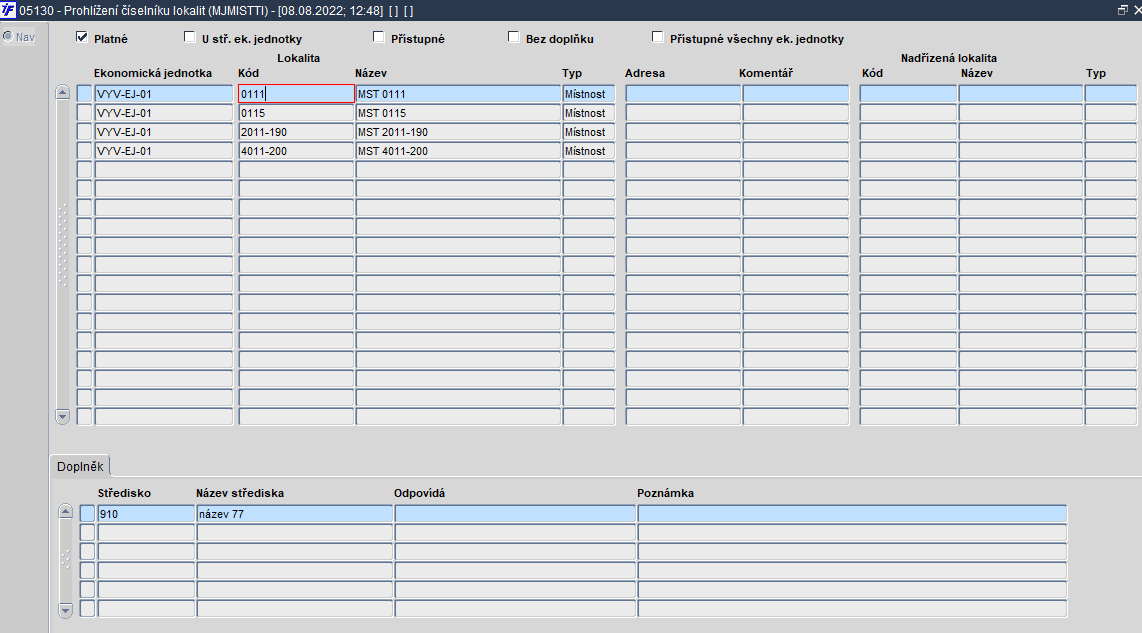Click the Kód field containing 2011-190

pyautogui.click(x=296, y=132)
